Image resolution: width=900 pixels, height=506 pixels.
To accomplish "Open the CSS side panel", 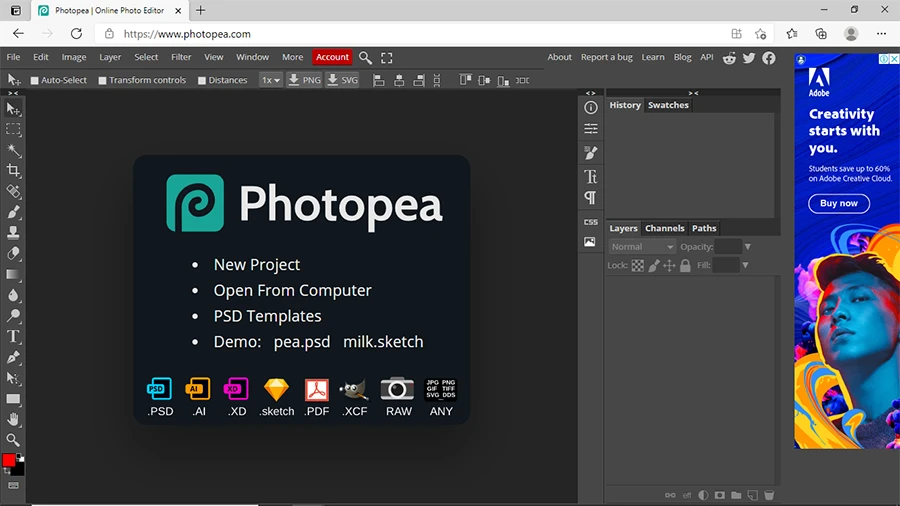I will (x=590, y=222).
